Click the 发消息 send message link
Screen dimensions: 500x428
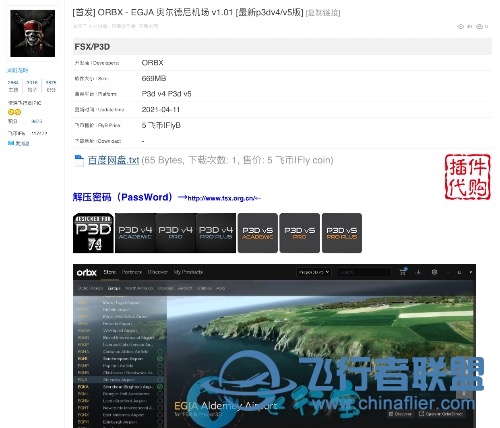tap(22, 143)
